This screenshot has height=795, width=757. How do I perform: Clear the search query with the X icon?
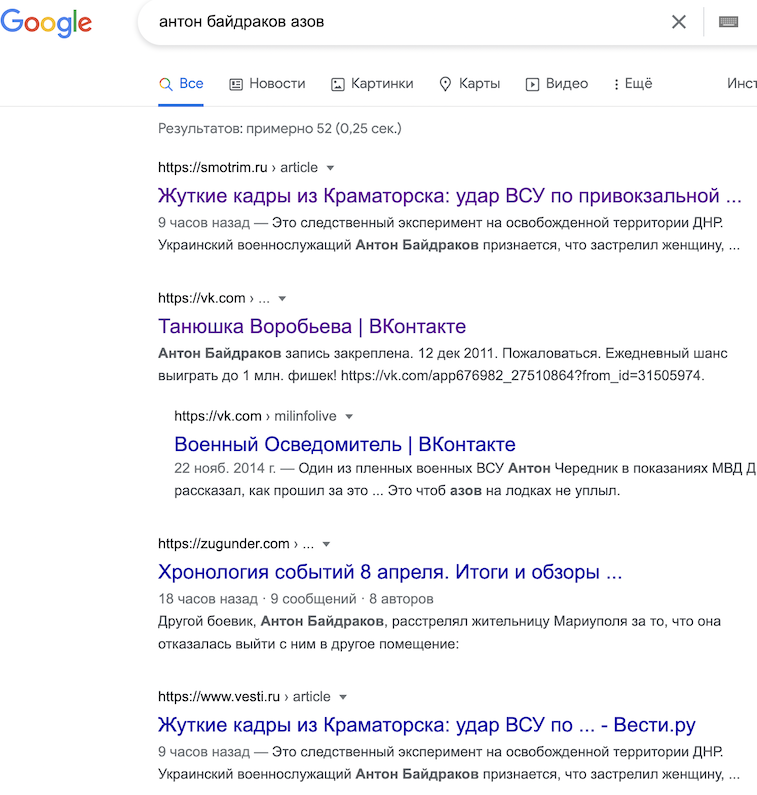(678, 22)
